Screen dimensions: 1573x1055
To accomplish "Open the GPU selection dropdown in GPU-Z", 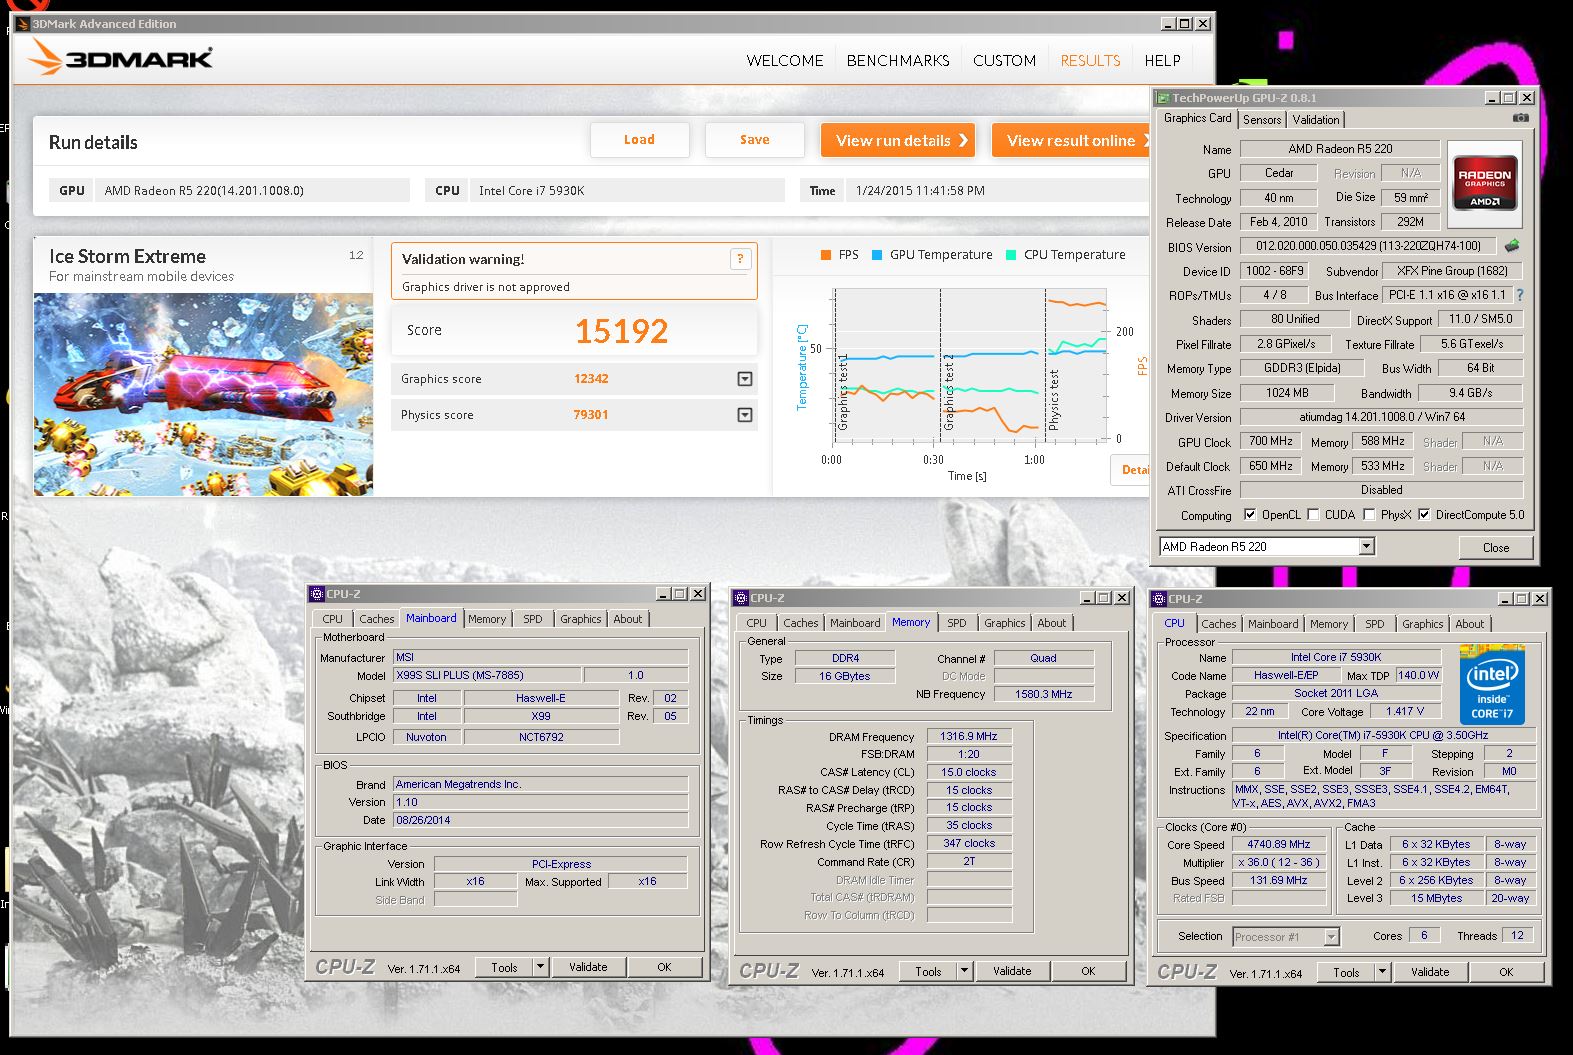I will click(1366, 547).
